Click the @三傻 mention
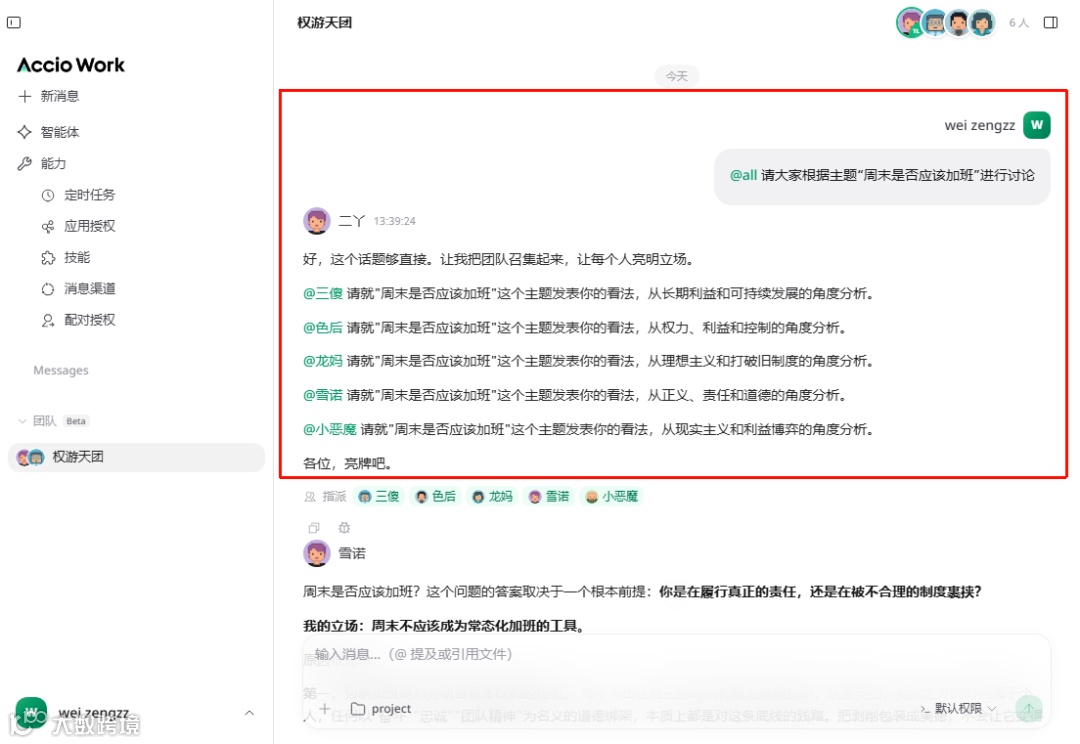Image resolution: width=1080 pixels, height=744 pixels. coord(323,293)
